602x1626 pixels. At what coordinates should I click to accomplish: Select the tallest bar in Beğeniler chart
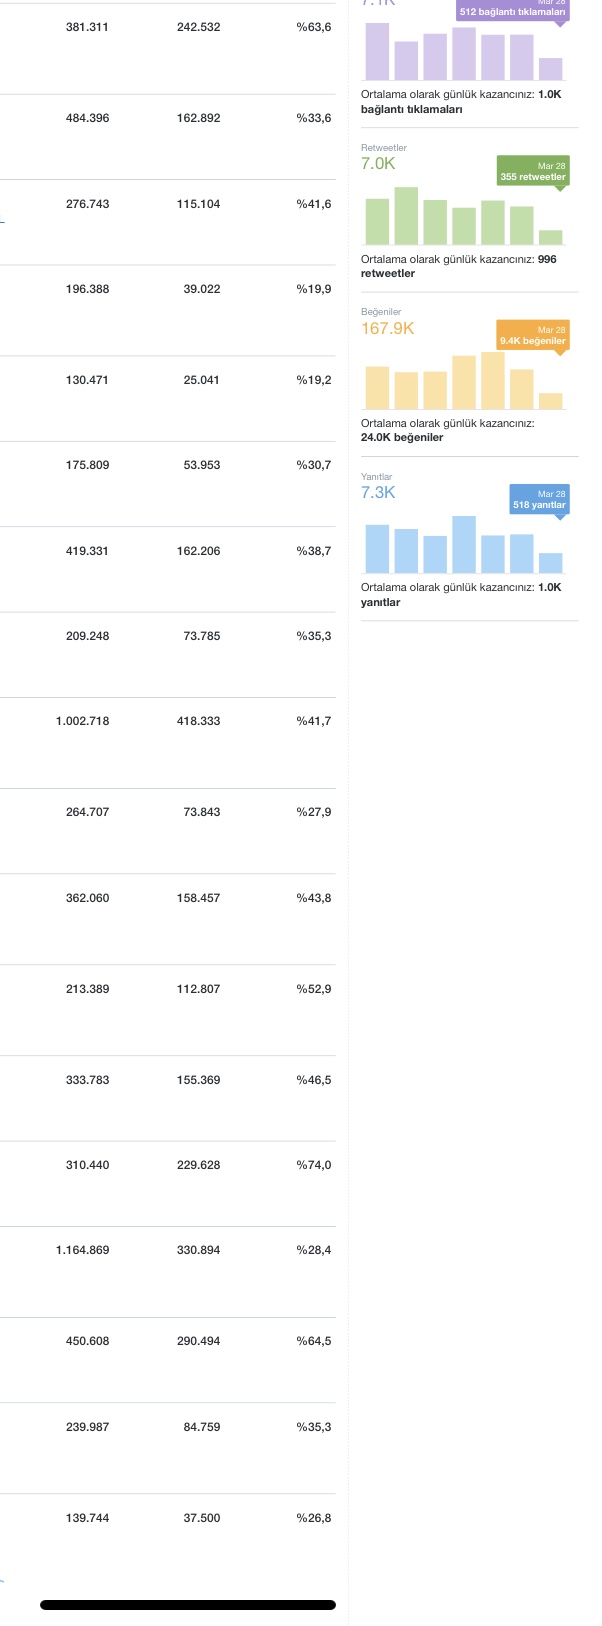pyautogui.click(x=493, y=380)
